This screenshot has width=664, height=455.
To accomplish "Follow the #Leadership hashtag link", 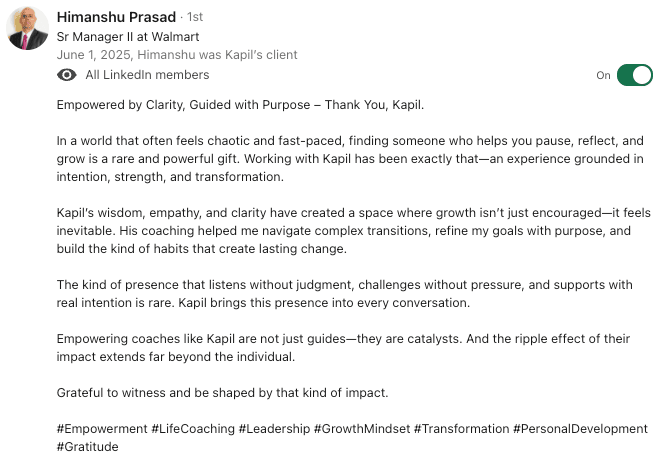I will [x=273, y=429].
